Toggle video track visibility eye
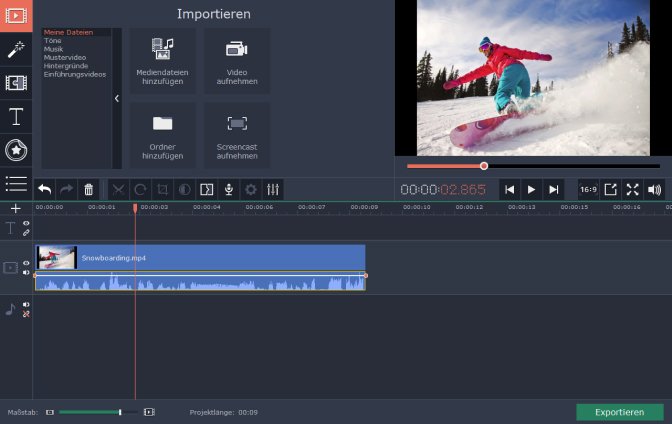This screenshot has height=424, width=672. click(26, 263)
